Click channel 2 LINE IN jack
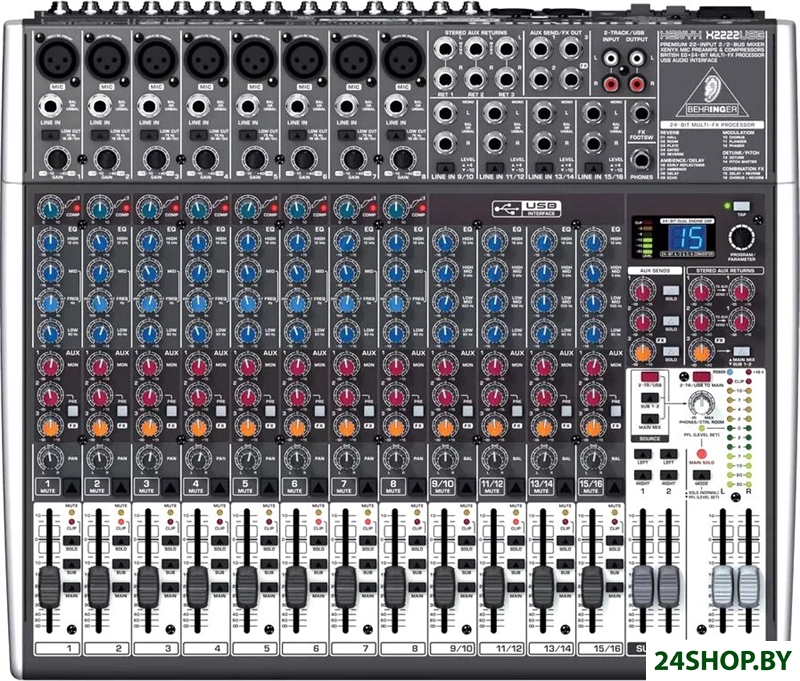This screenshot has width=800, height=681. pos(99,107)
